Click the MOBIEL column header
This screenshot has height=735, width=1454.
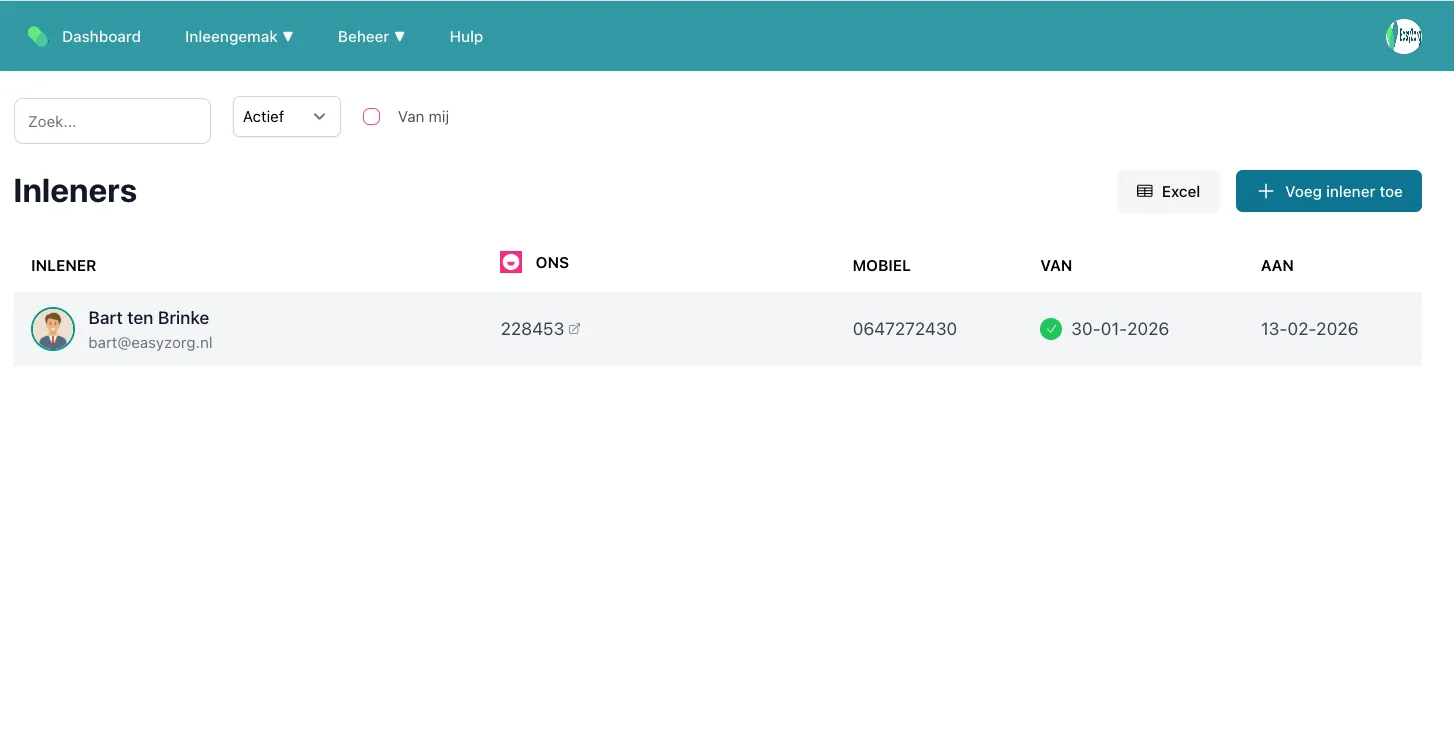882,266
